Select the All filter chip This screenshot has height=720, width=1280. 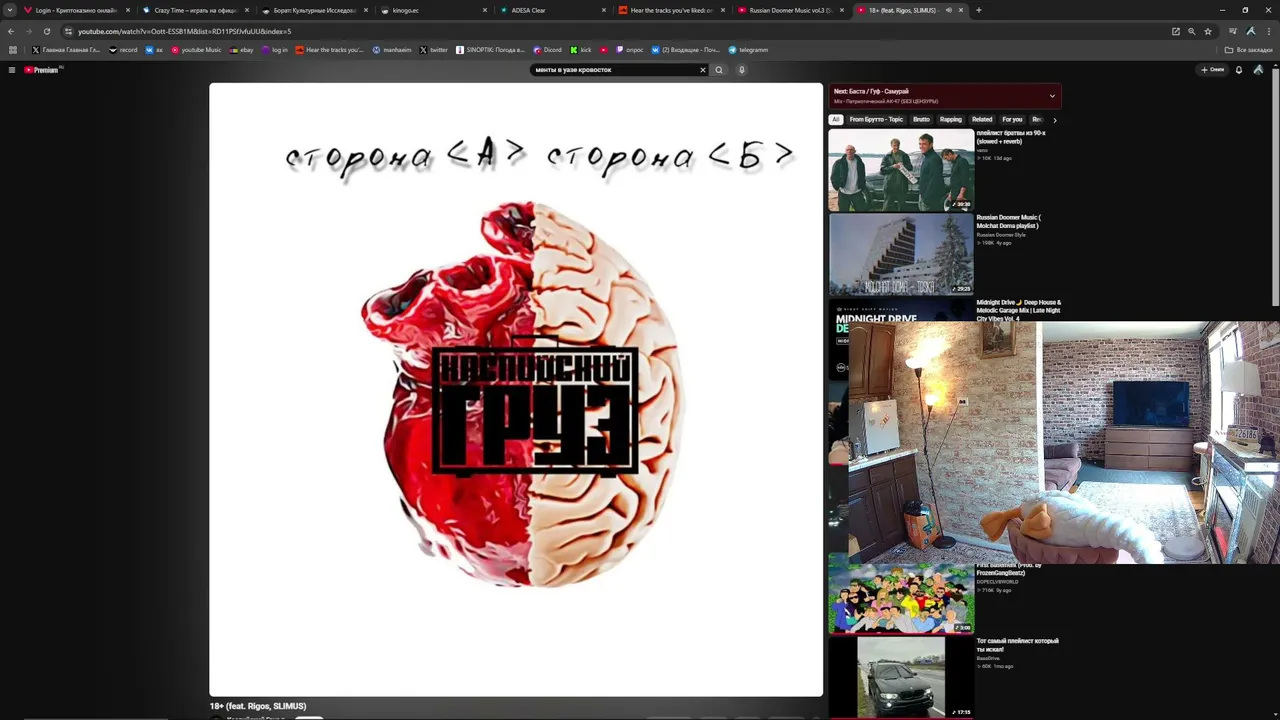tap(836, 120)
